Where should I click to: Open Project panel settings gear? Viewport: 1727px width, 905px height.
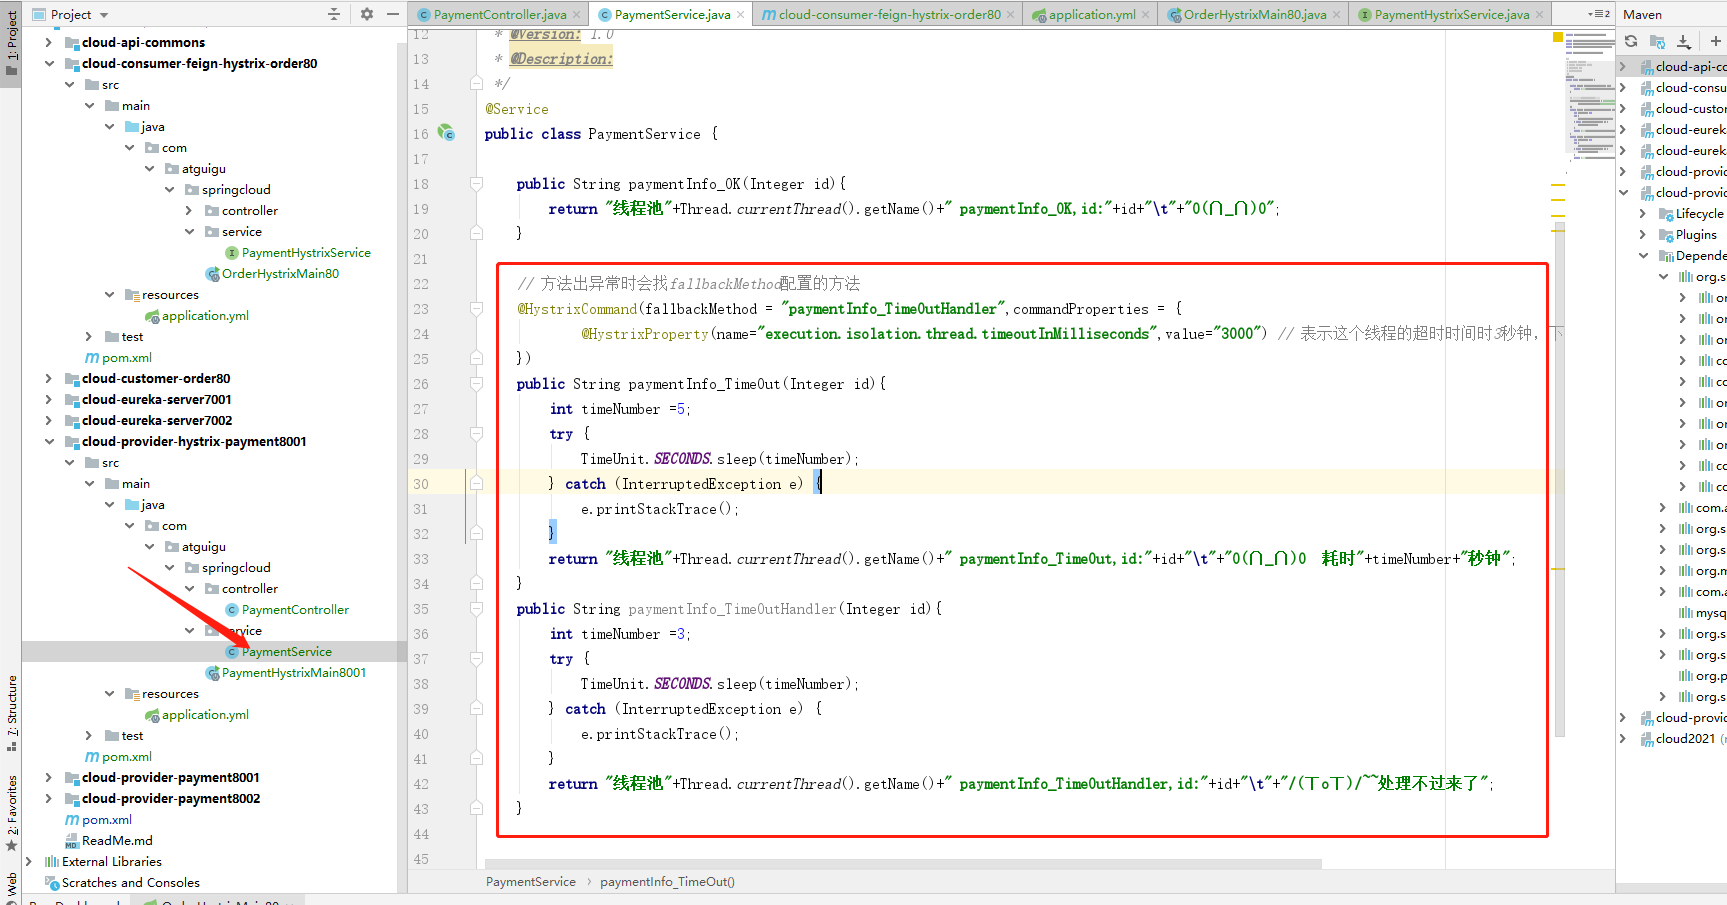[x=366, y=14]
